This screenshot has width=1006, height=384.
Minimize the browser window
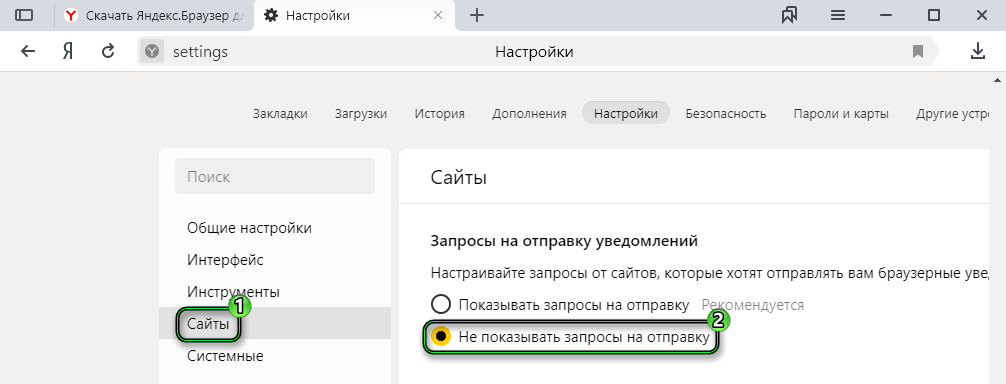[886, 15]
